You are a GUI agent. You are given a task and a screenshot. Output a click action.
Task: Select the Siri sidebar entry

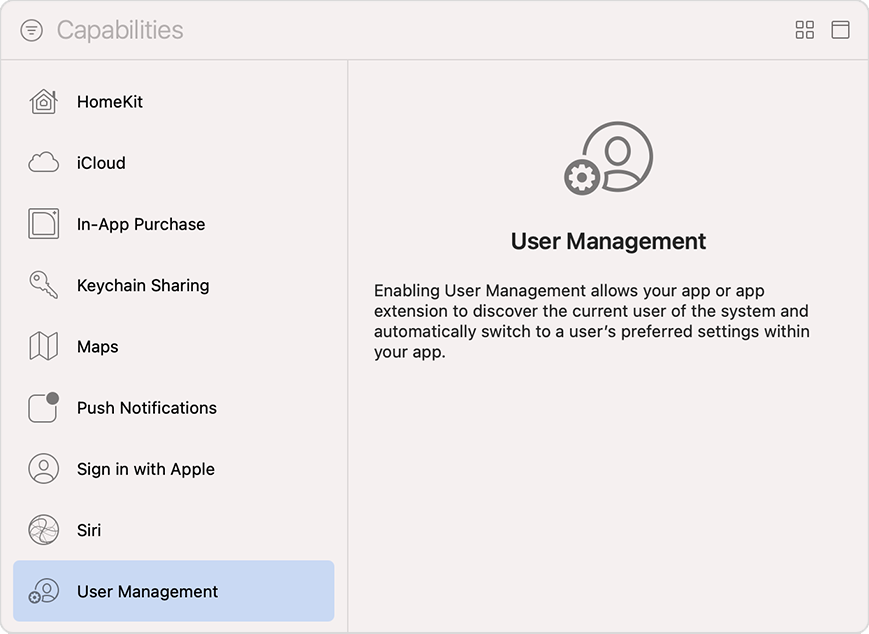[89, 530]
